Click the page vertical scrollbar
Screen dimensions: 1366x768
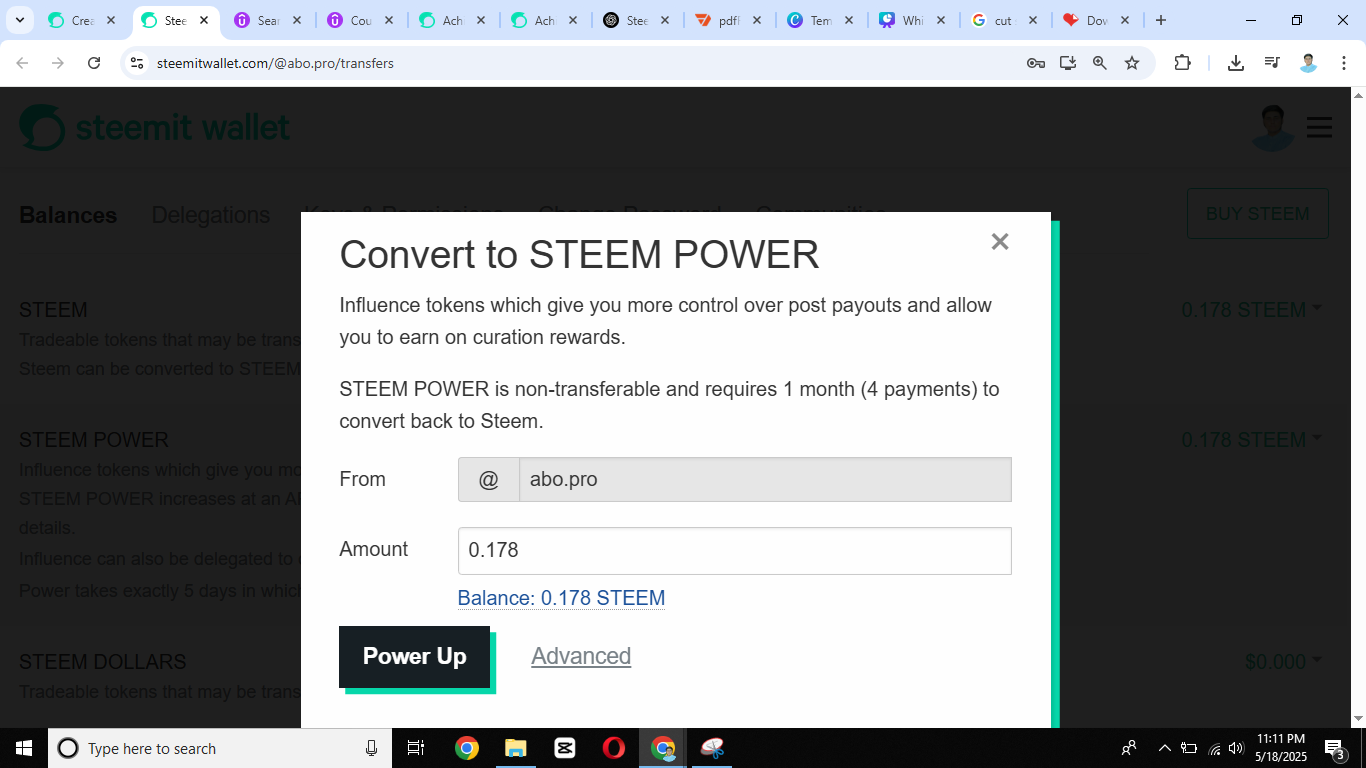tap(1358, 407)
